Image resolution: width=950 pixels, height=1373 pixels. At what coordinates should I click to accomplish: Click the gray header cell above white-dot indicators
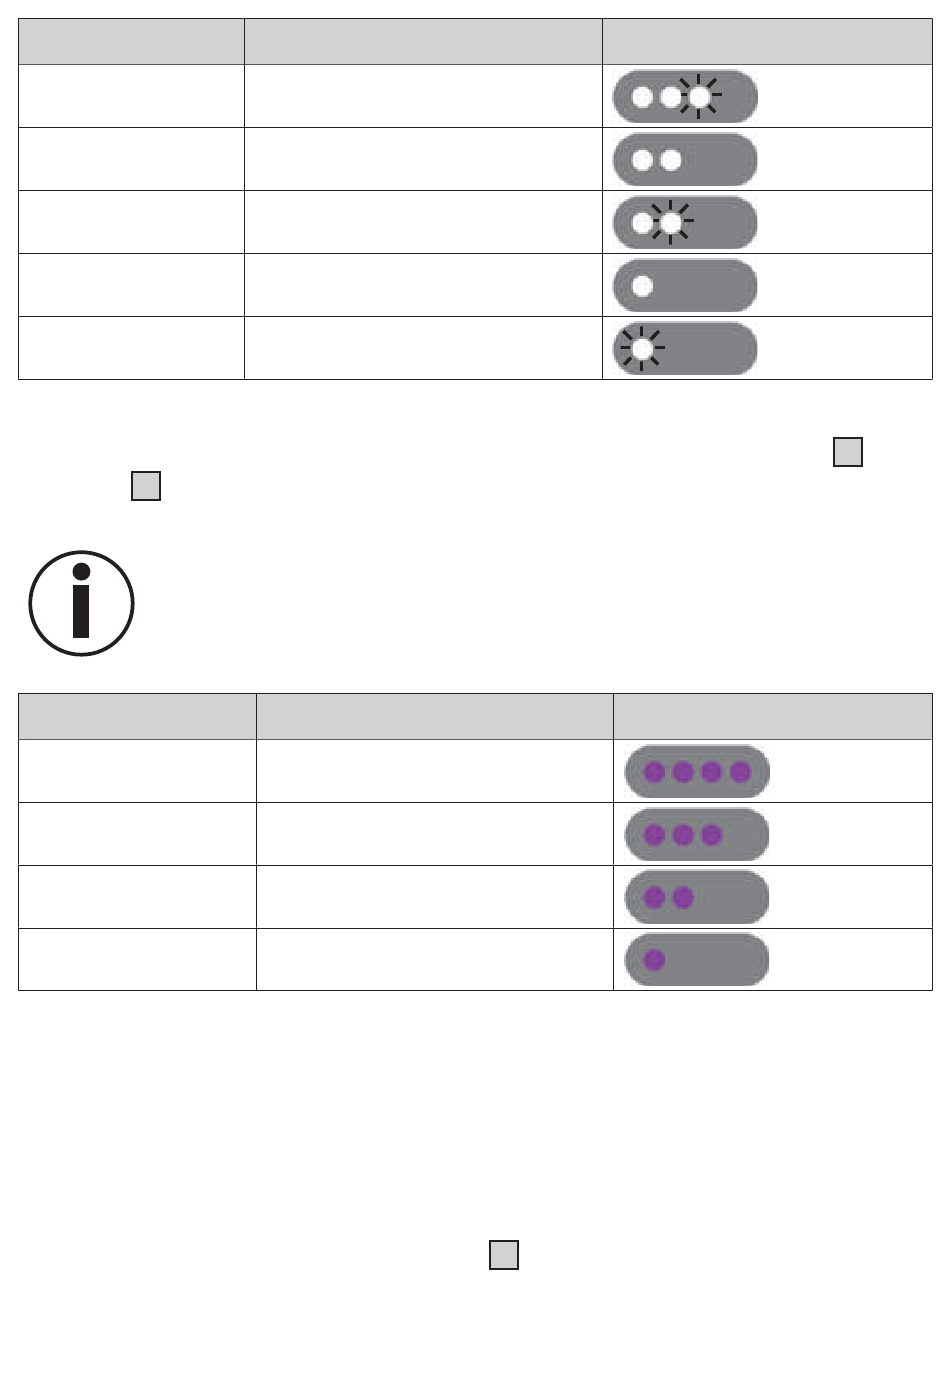(x=767, y=42)
